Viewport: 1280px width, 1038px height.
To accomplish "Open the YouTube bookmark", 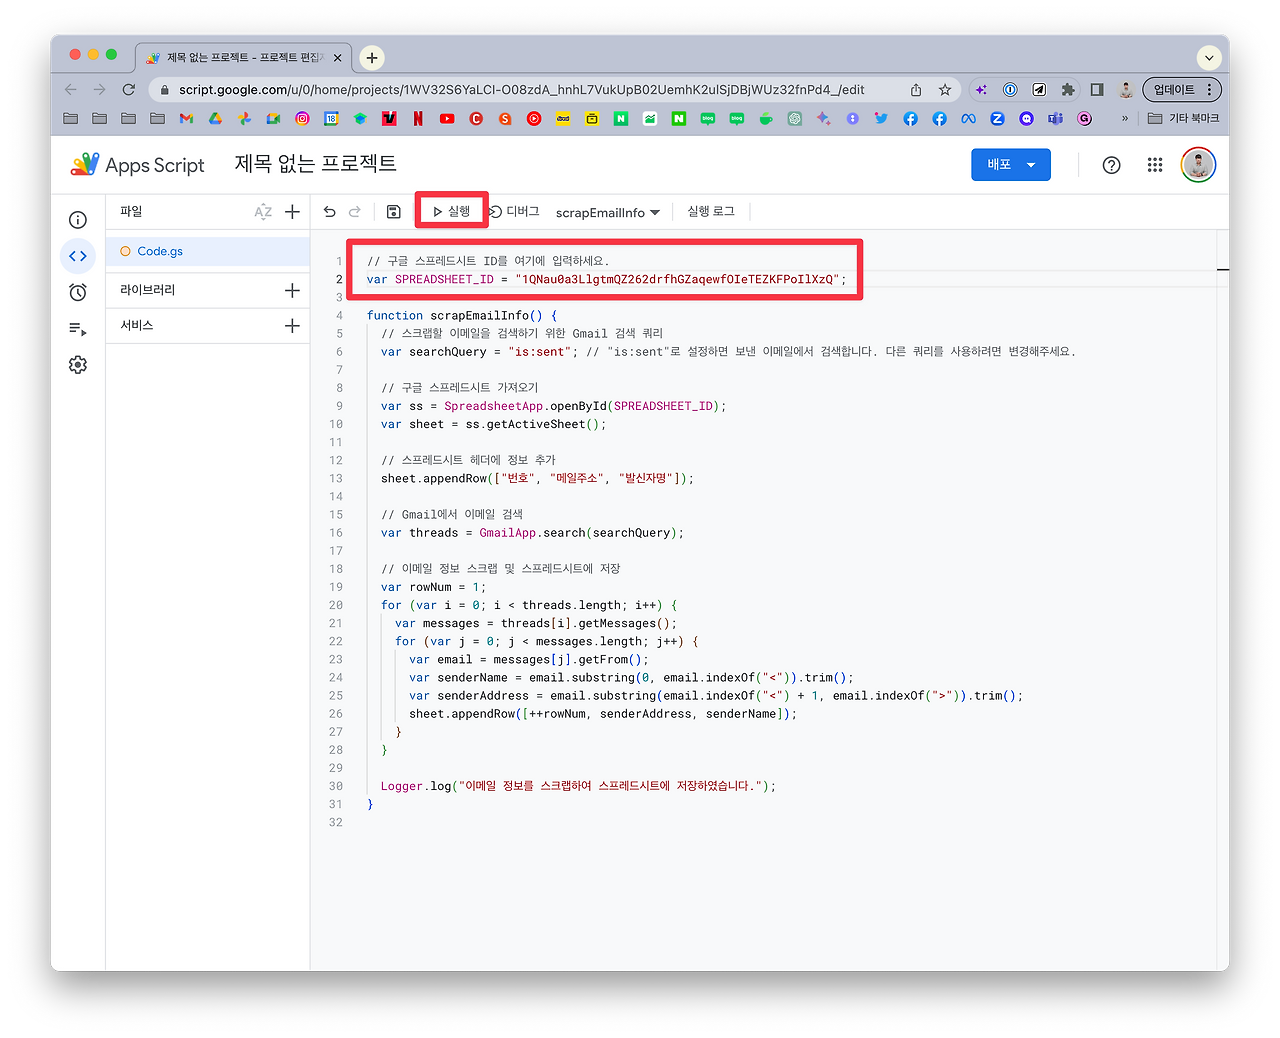I will coord(447,119).
